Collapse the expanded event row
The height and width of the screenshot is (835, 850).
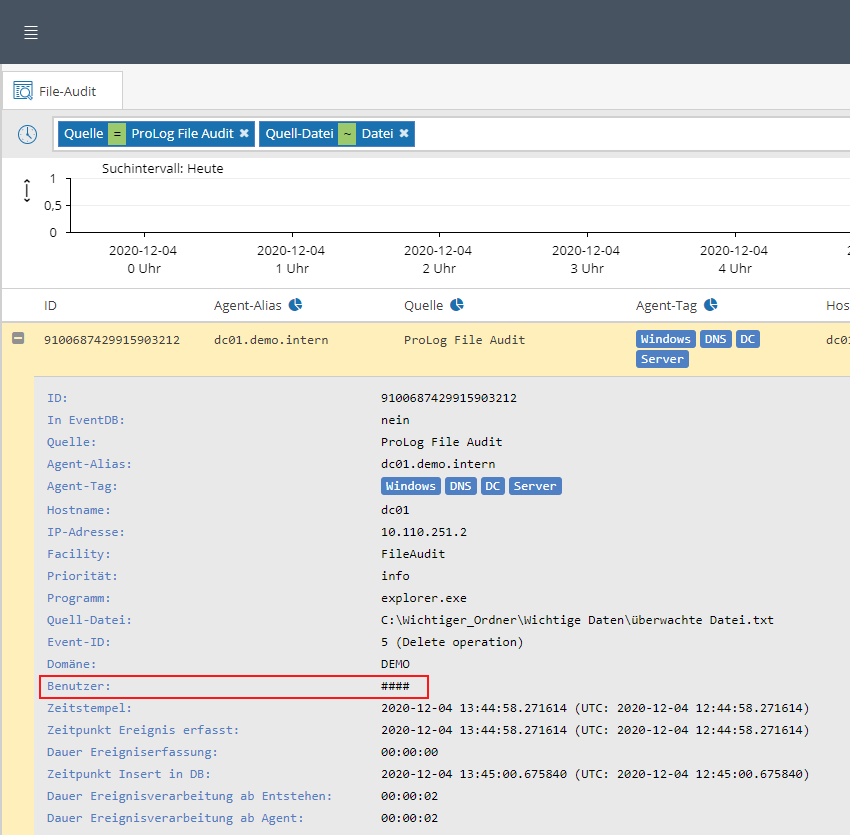click(x=18, y=339)
